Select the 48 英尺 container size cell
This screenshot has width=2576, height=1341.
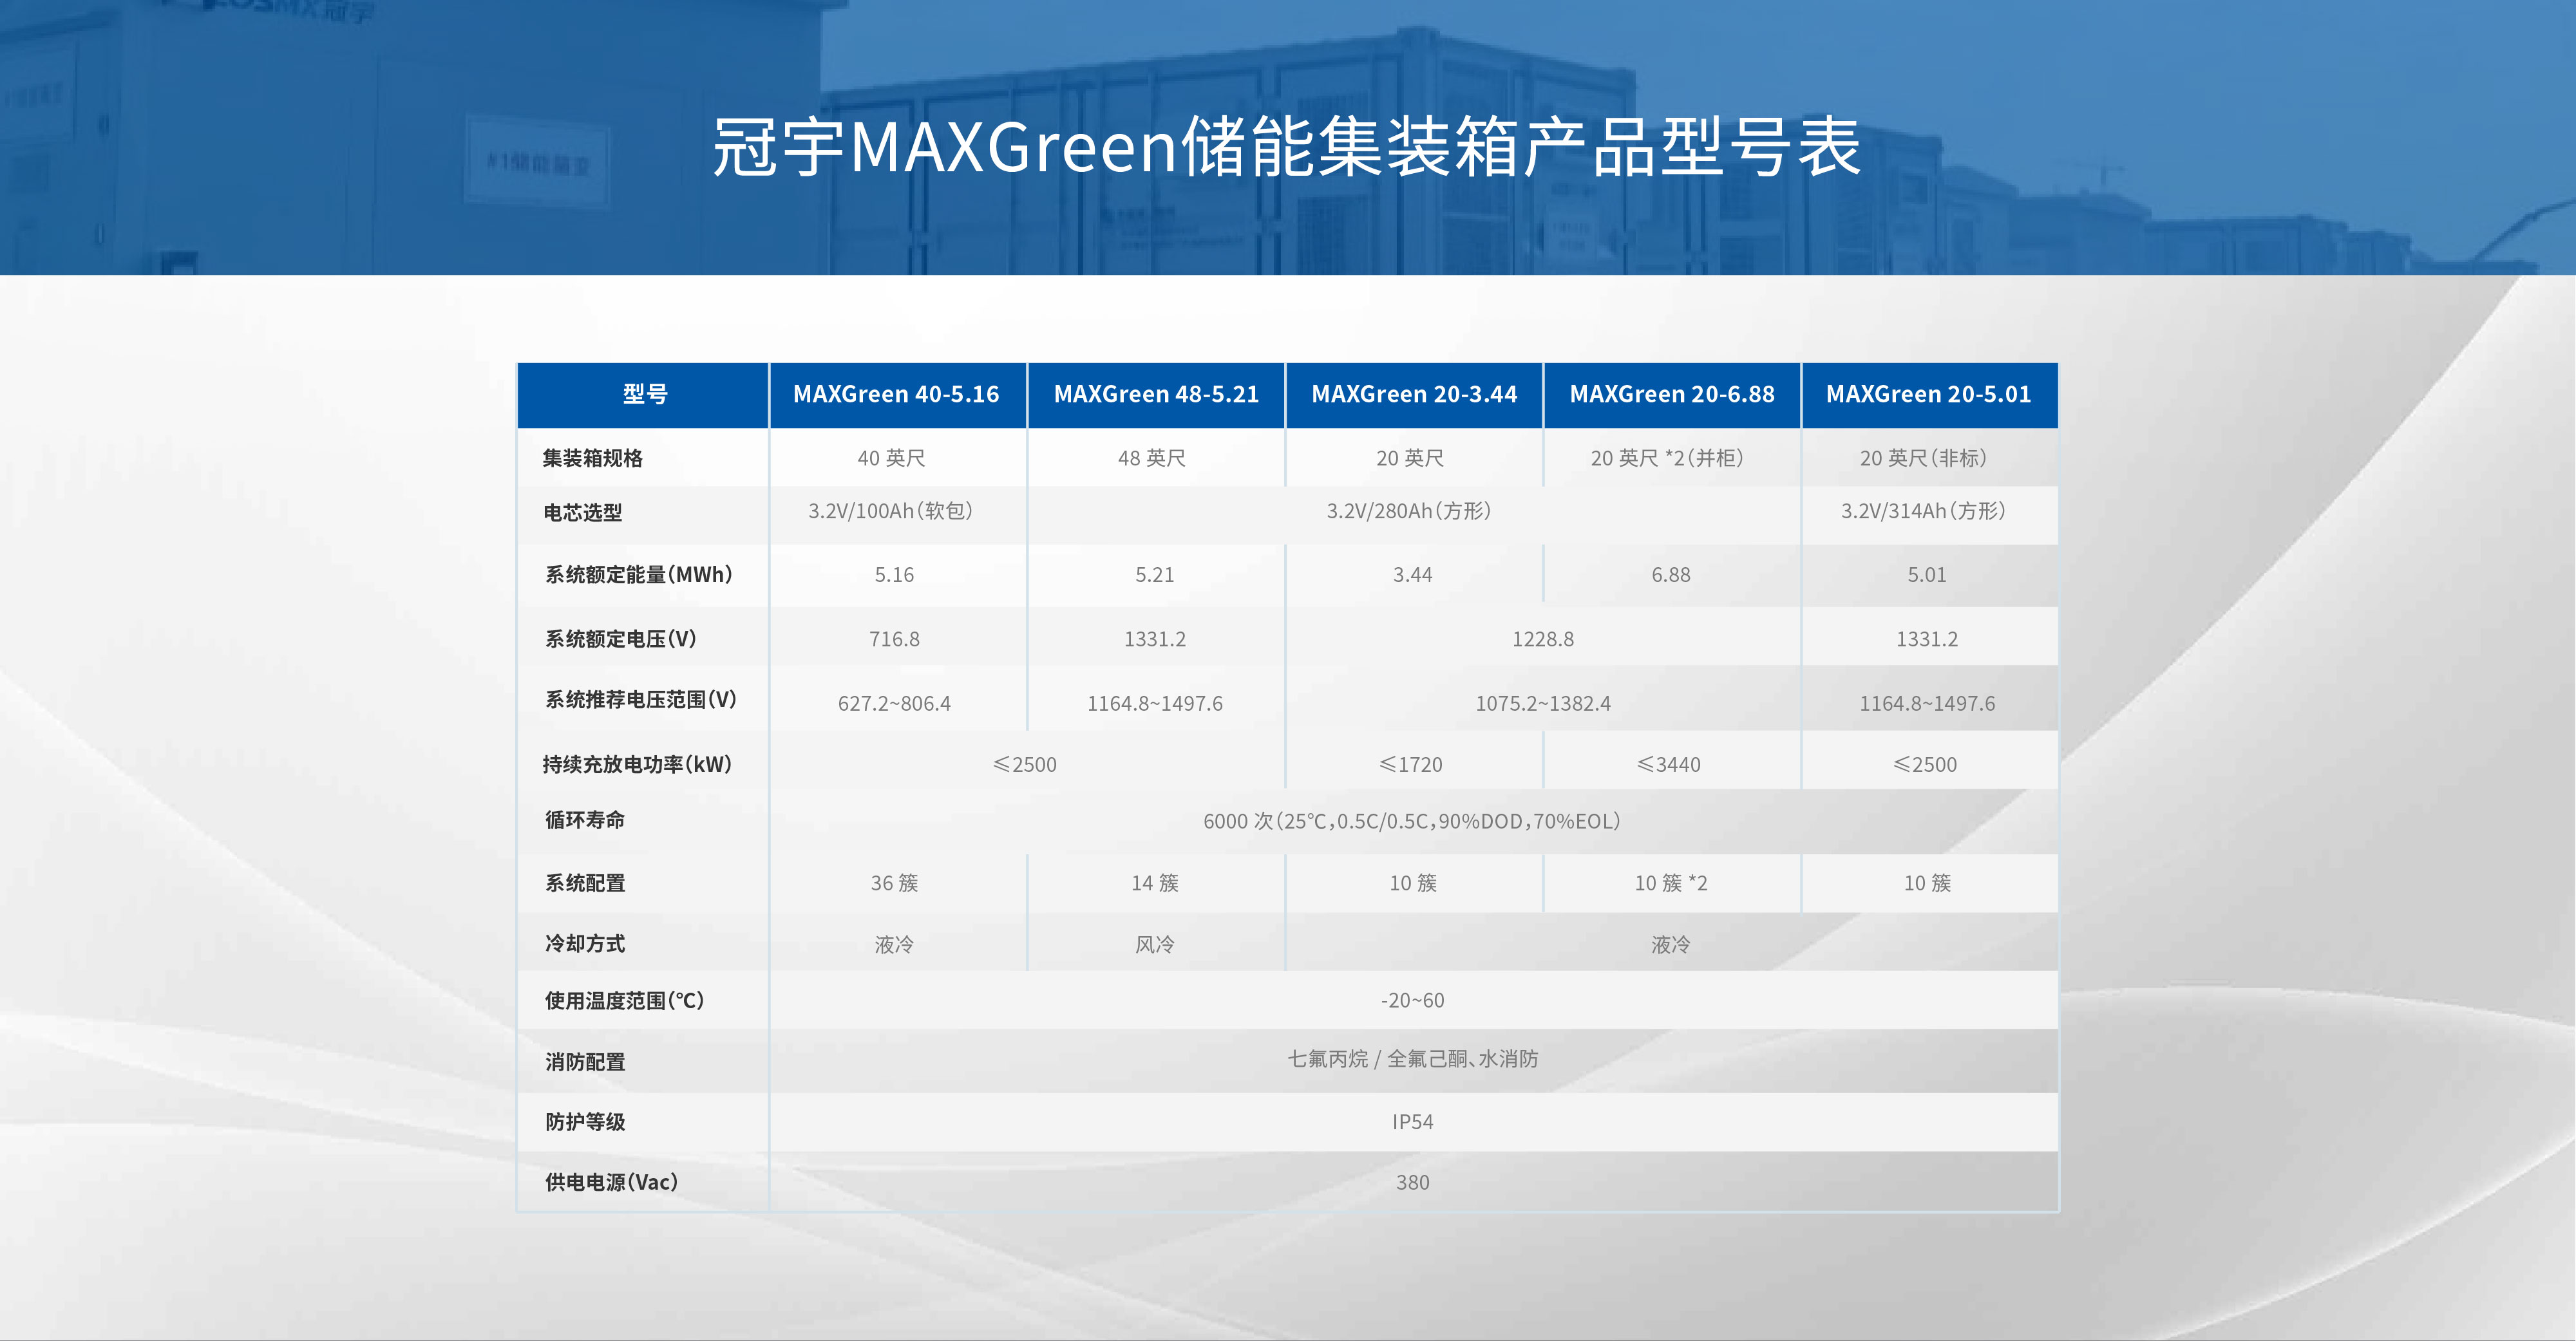coord(1152,458)
